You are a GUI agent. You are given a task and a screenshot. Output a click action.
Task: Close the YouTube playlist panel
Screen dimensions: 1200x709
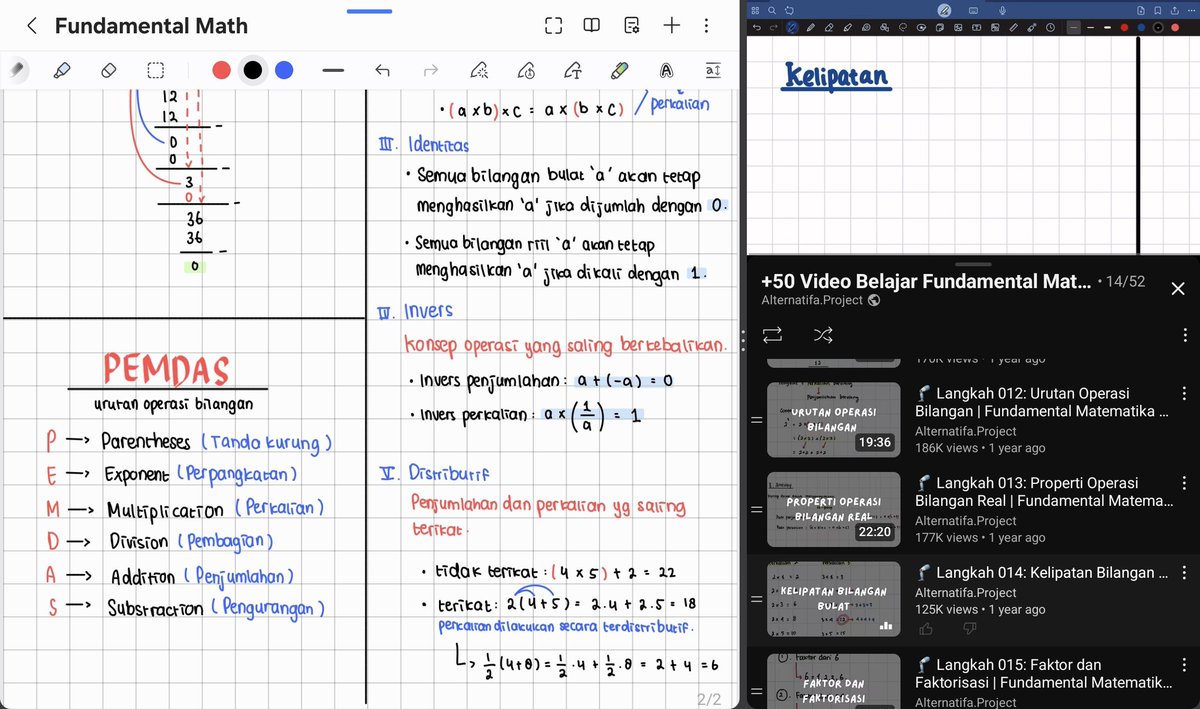(1178, 288)
